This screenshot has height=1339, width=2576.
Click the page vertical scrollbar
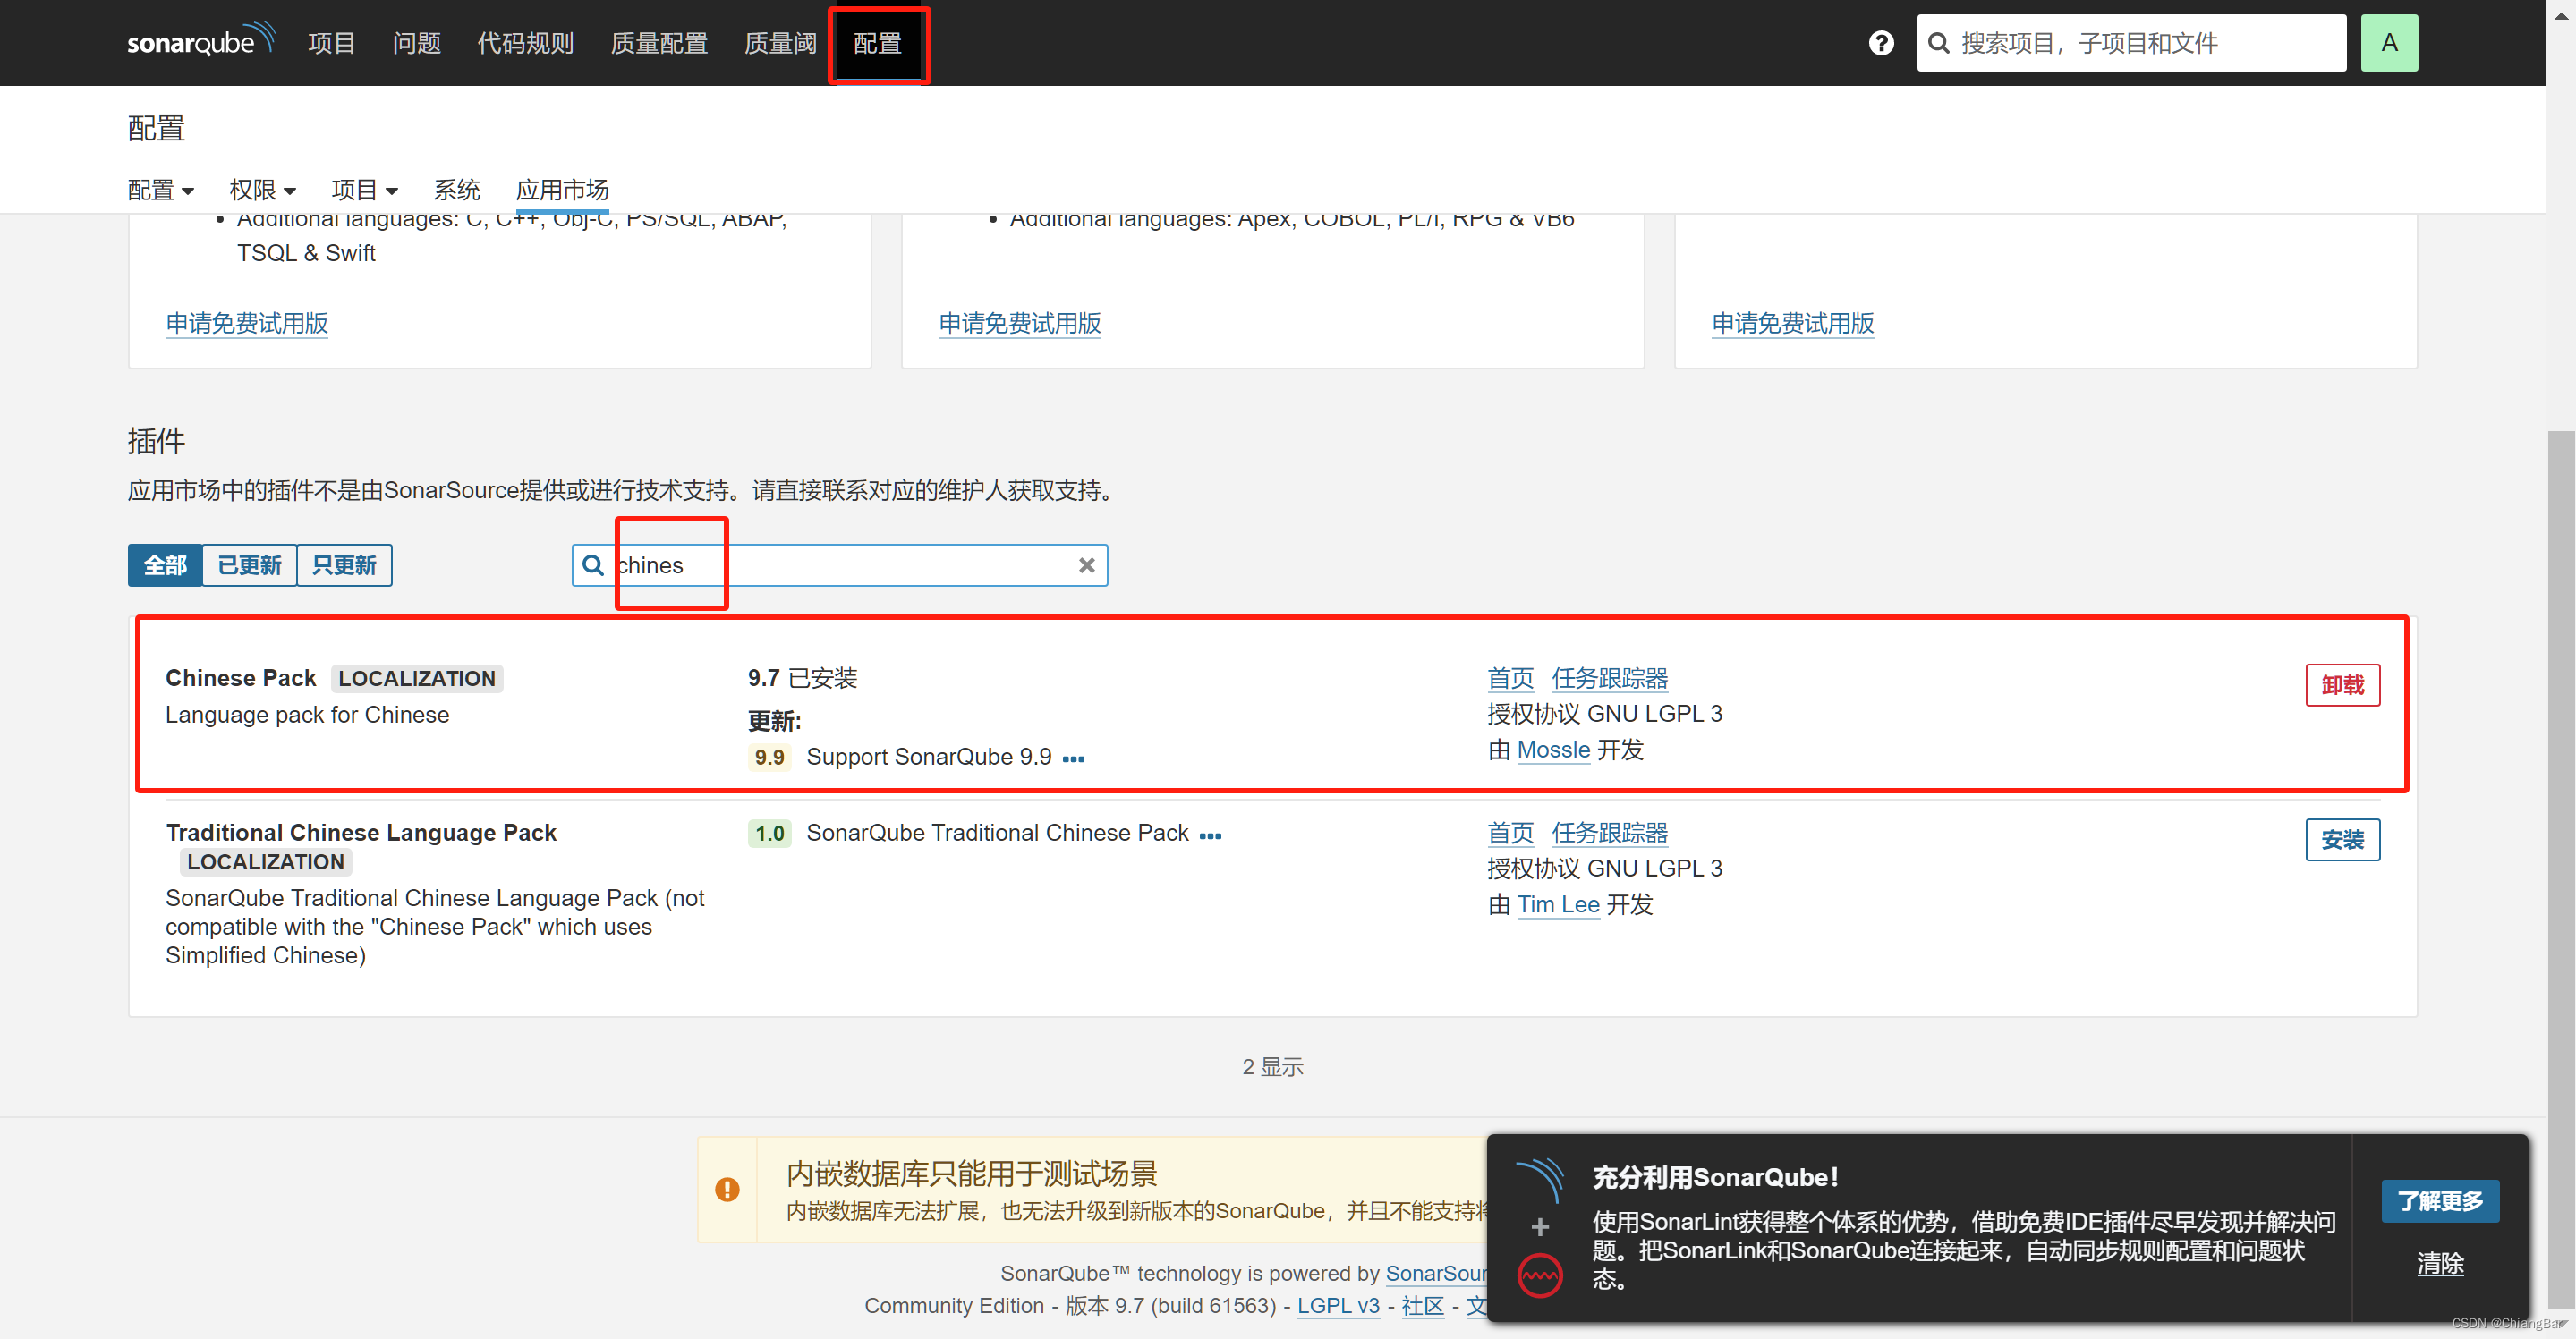pos(2560,869)
